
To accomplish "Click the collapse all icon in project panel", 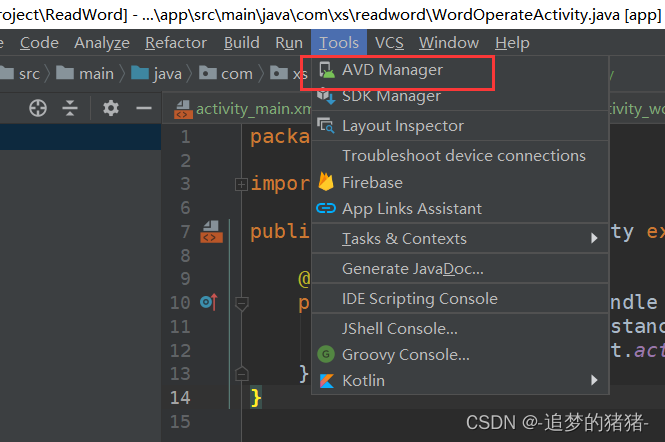I will click(x=70, y=108).
